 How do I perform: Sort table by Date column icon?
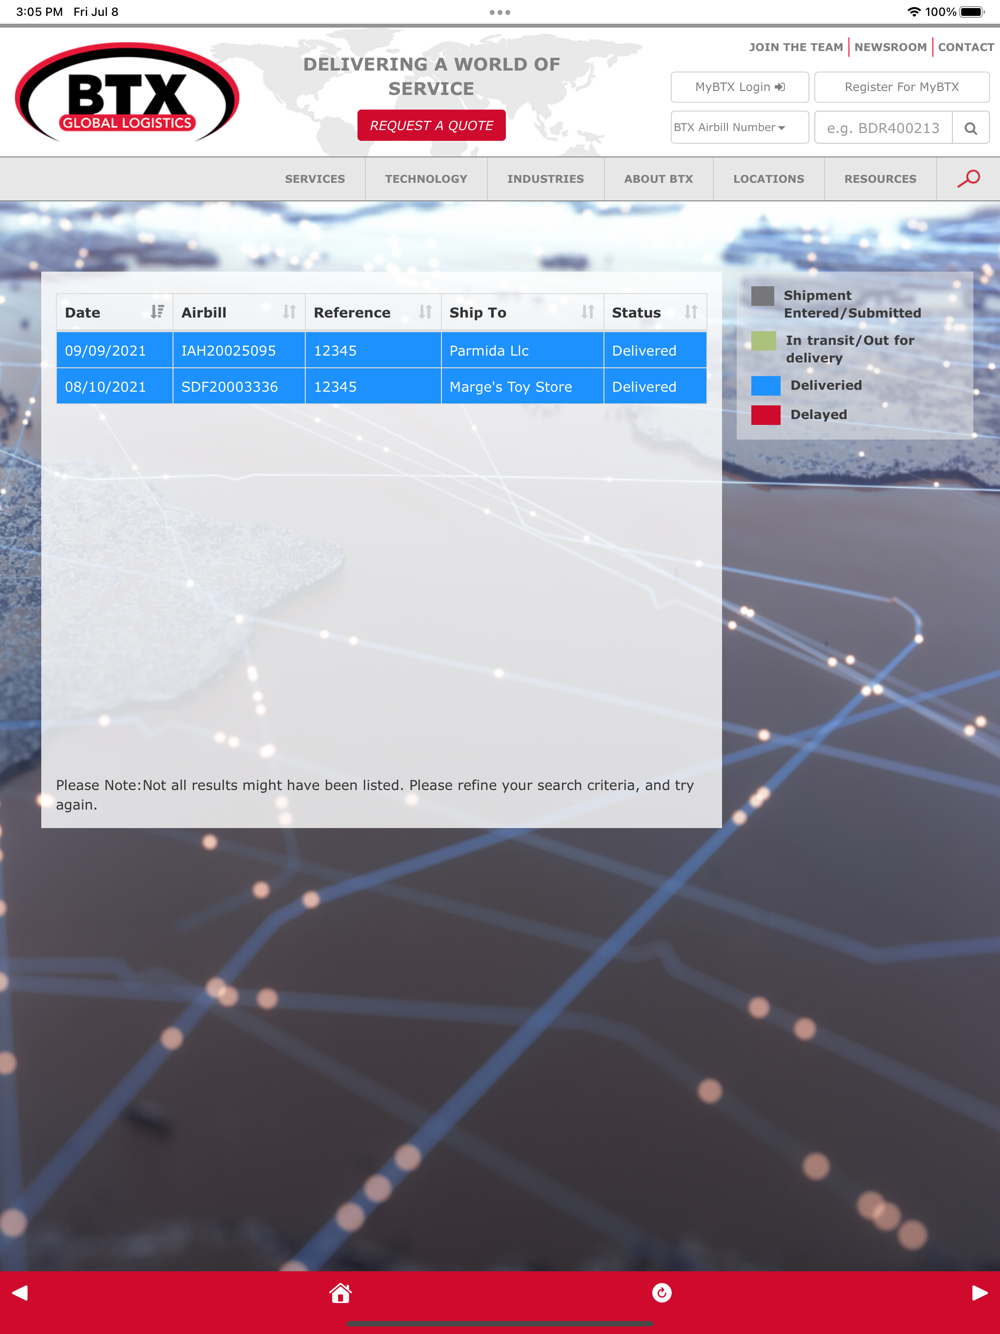click(157, 312)
